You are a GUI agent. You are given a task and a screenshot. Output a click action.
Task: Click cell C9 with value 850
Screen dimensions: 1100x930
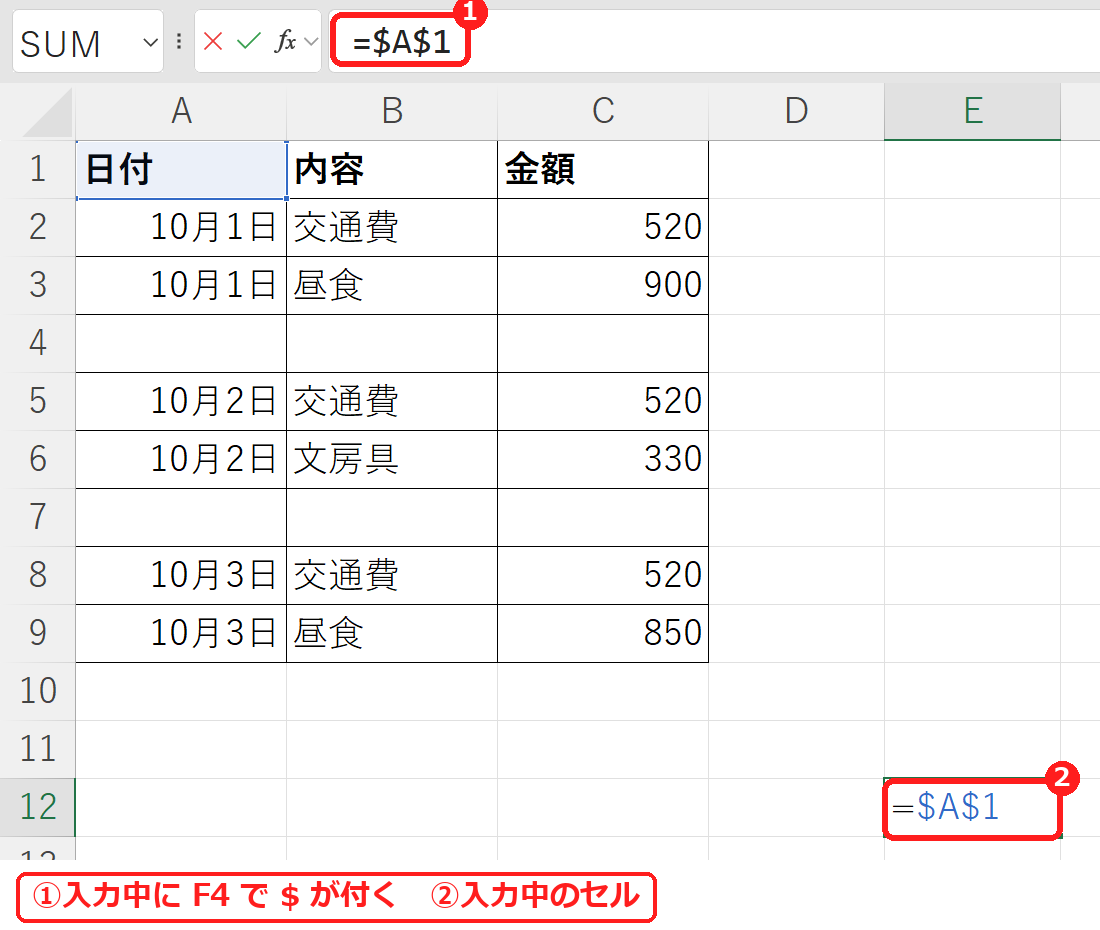[603, 633]
